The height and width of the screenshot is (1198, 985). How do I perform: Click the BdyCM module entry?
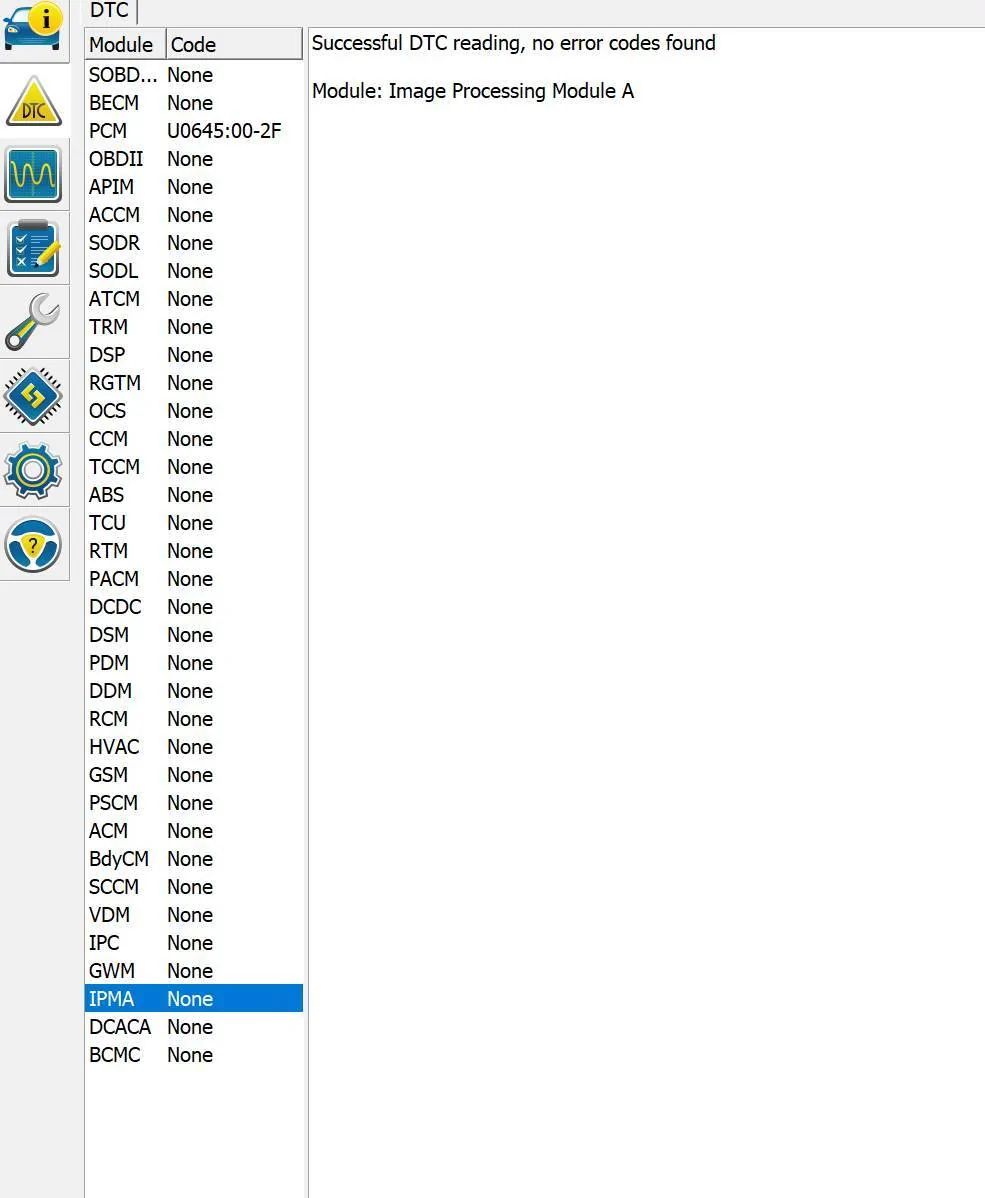[x=193, y=859]
